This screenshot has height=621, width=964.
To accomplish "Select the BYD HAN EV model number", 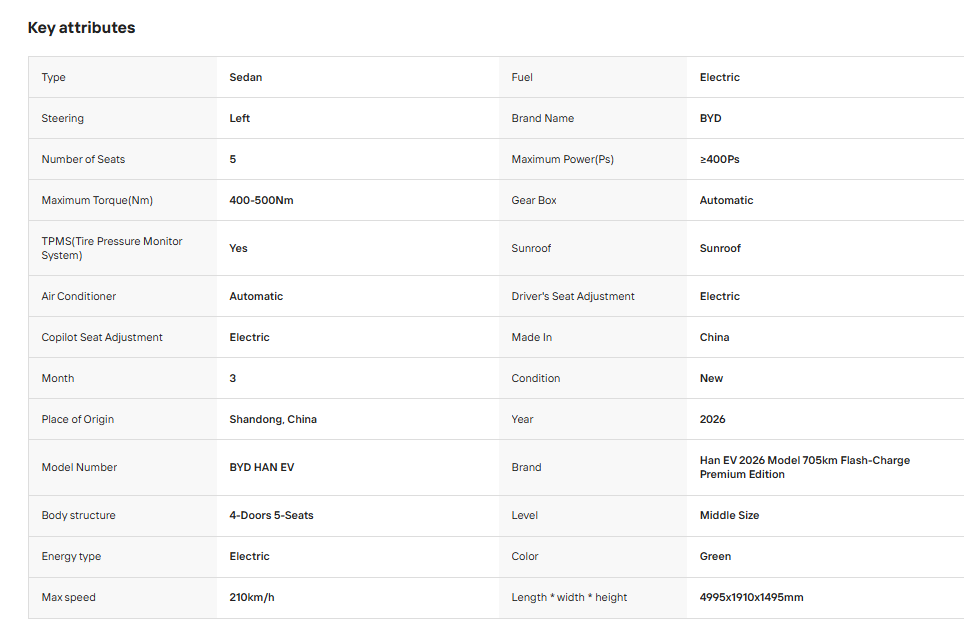I will pyautogui.click(x=262, y=467).
